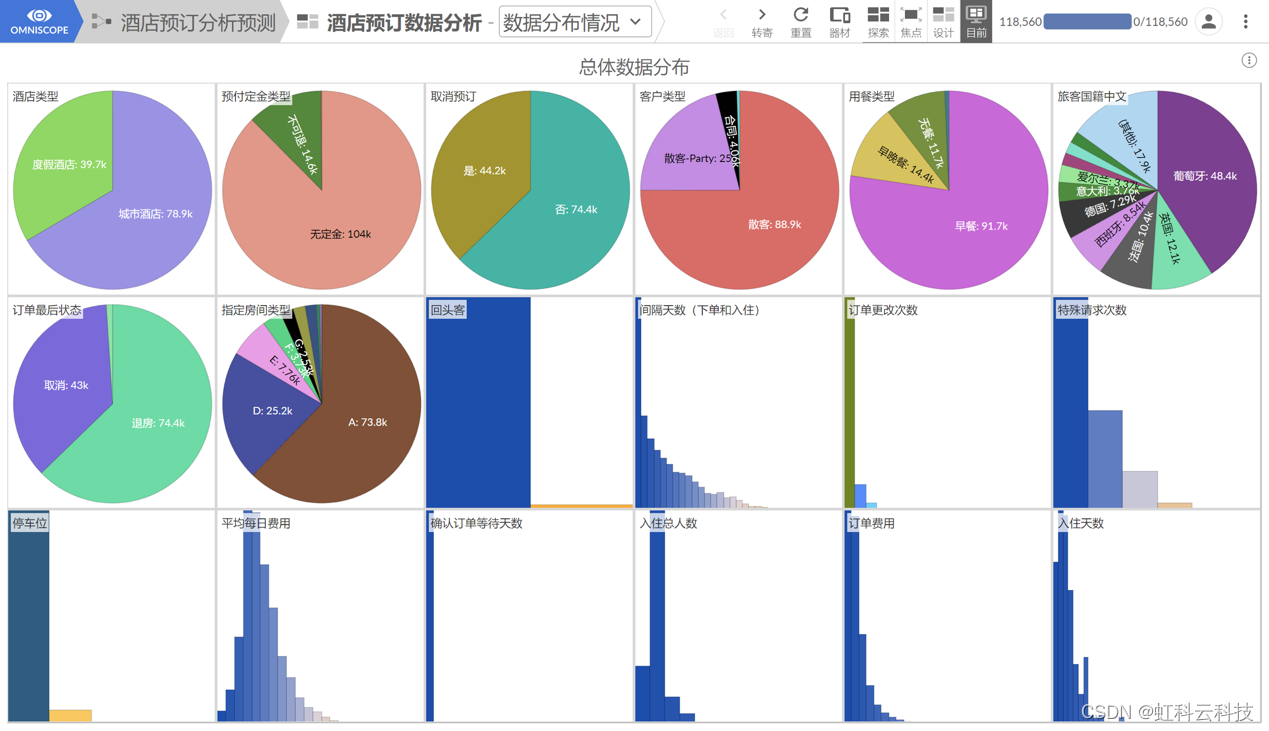Click the tallest 特殊请求次数 bar
The height and width of the screenshot is (731, 1269).
point(1071,403)
